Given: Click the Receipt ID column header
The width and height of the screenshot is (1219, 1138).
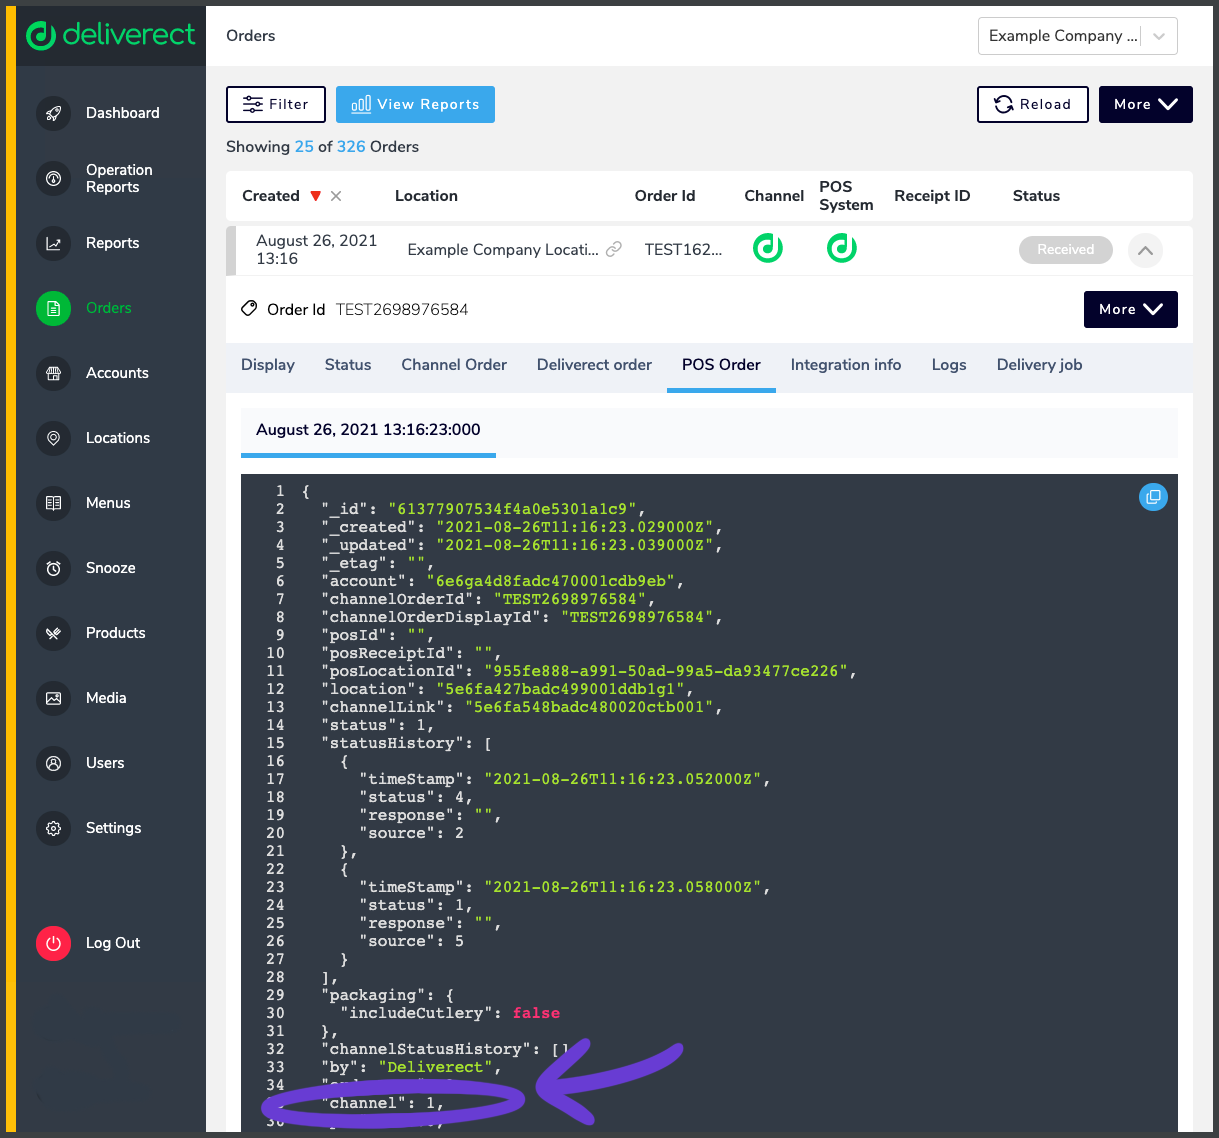Looking at the screenshot, I should point(932,196).
